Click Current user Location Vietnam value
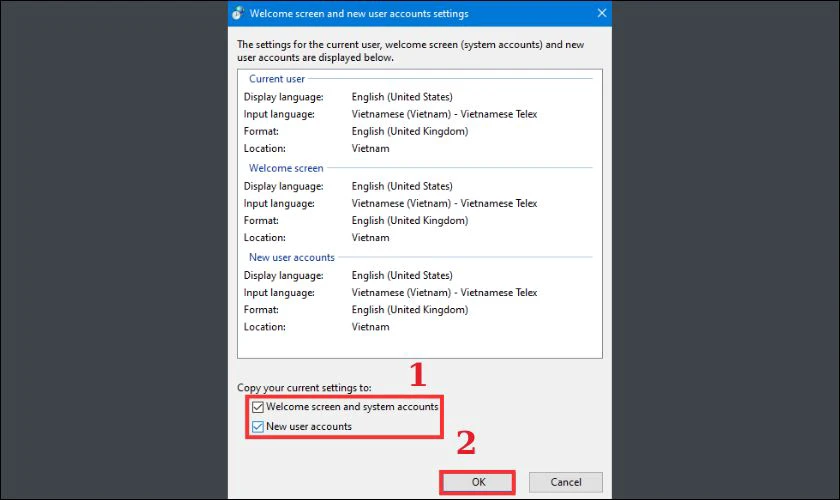This screenshot has width=840, height=500. pos(370,148)
